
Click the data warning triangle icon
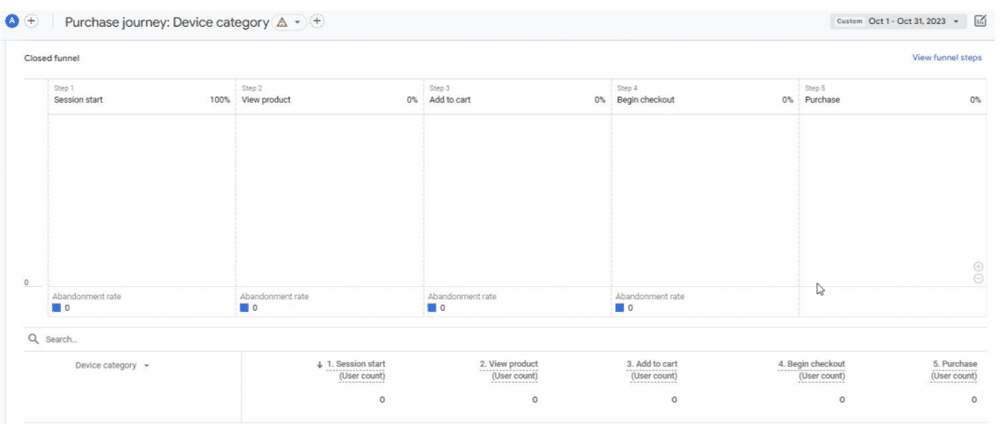click(281, 22)
